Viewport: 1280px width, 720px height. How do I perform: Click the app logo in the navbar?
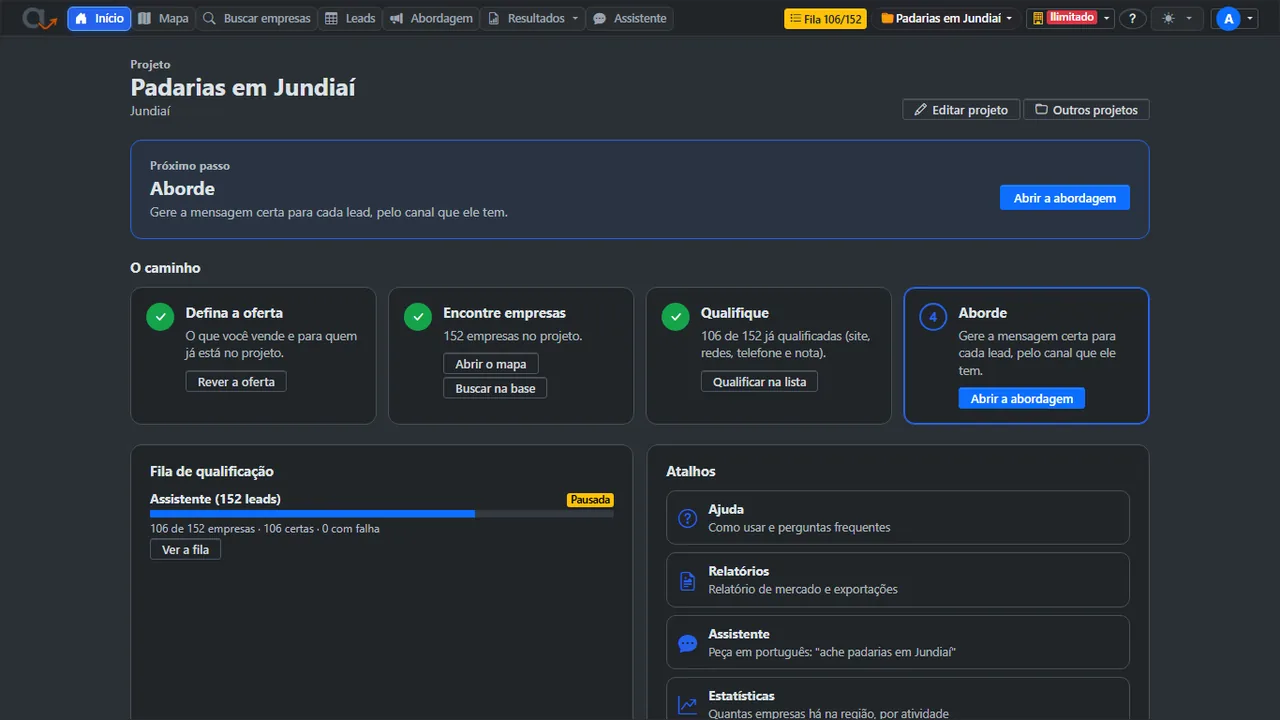point(40,18)
